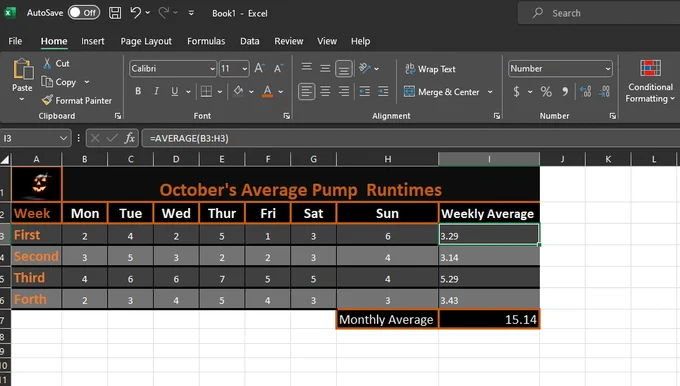Click the Cut scissors icon
Viewport: 680px width, 386px height.
47,63
